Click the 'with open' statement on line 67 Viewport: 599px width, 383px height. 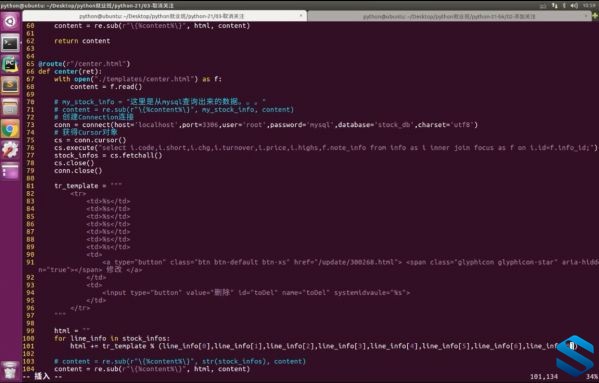click(x=138, y=79)
